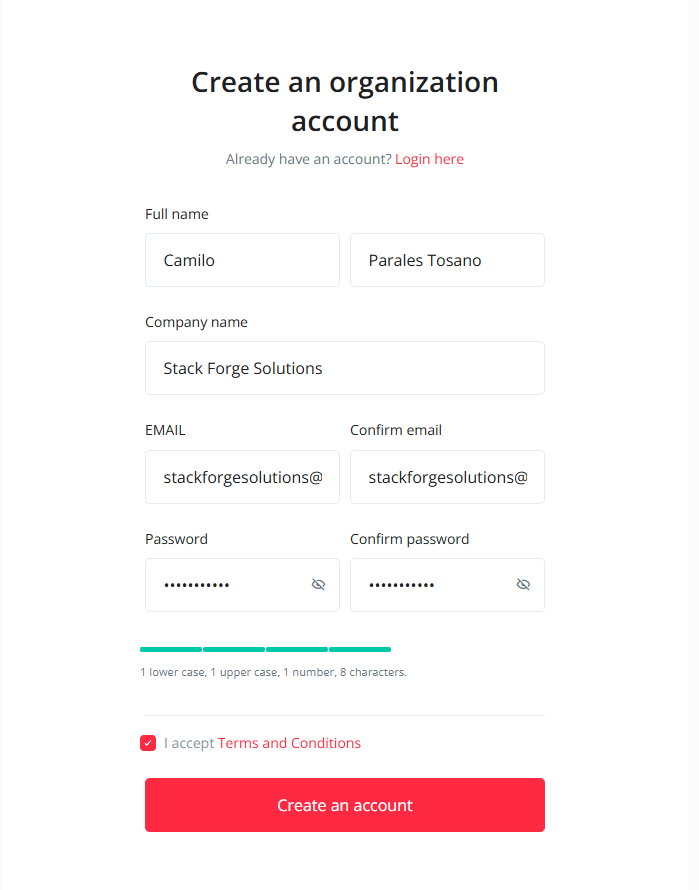Screen dimensions: 699x890
Task: Select the Password input box
Action: 230,584
